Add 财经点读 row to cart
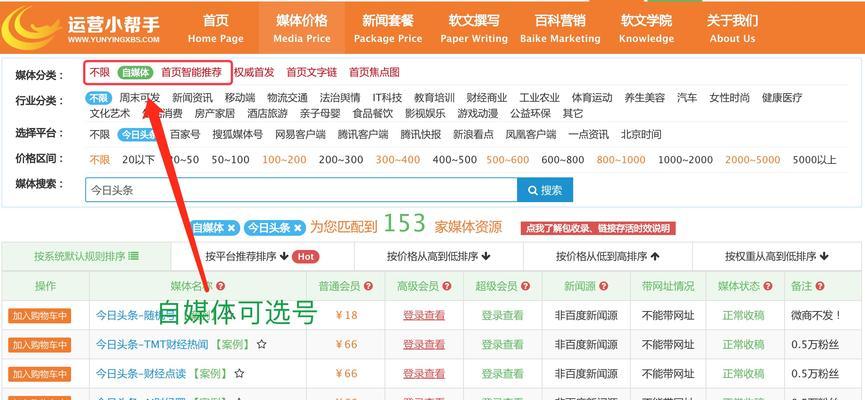The height and width of the screenshot is (400, 865). tap(40, 374)
